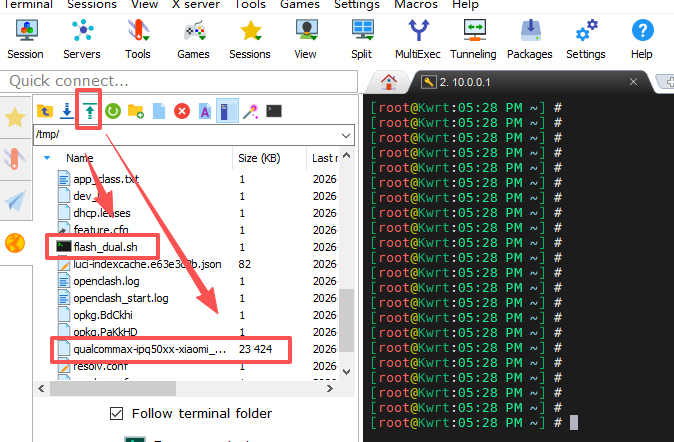Open the paper plane Macros sidebar tab

pos(15,201)
